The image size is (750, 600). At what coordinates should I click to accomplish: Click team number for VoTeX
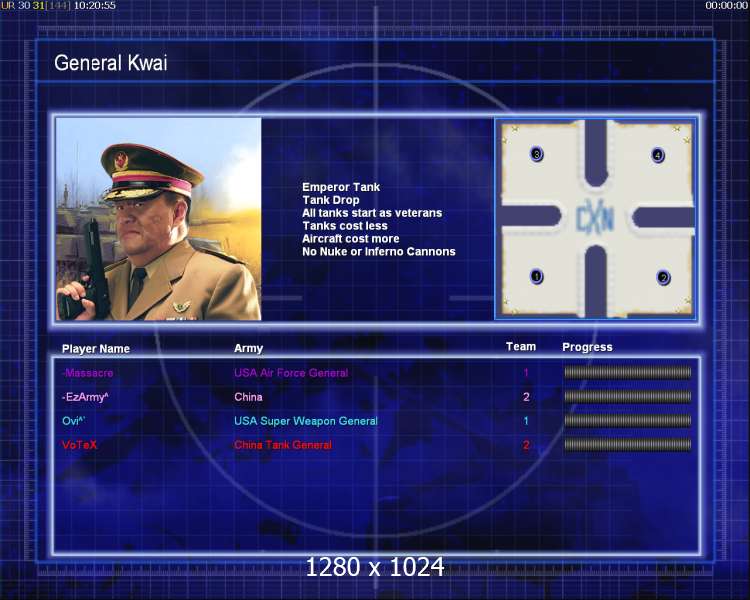tap(526, 444)
